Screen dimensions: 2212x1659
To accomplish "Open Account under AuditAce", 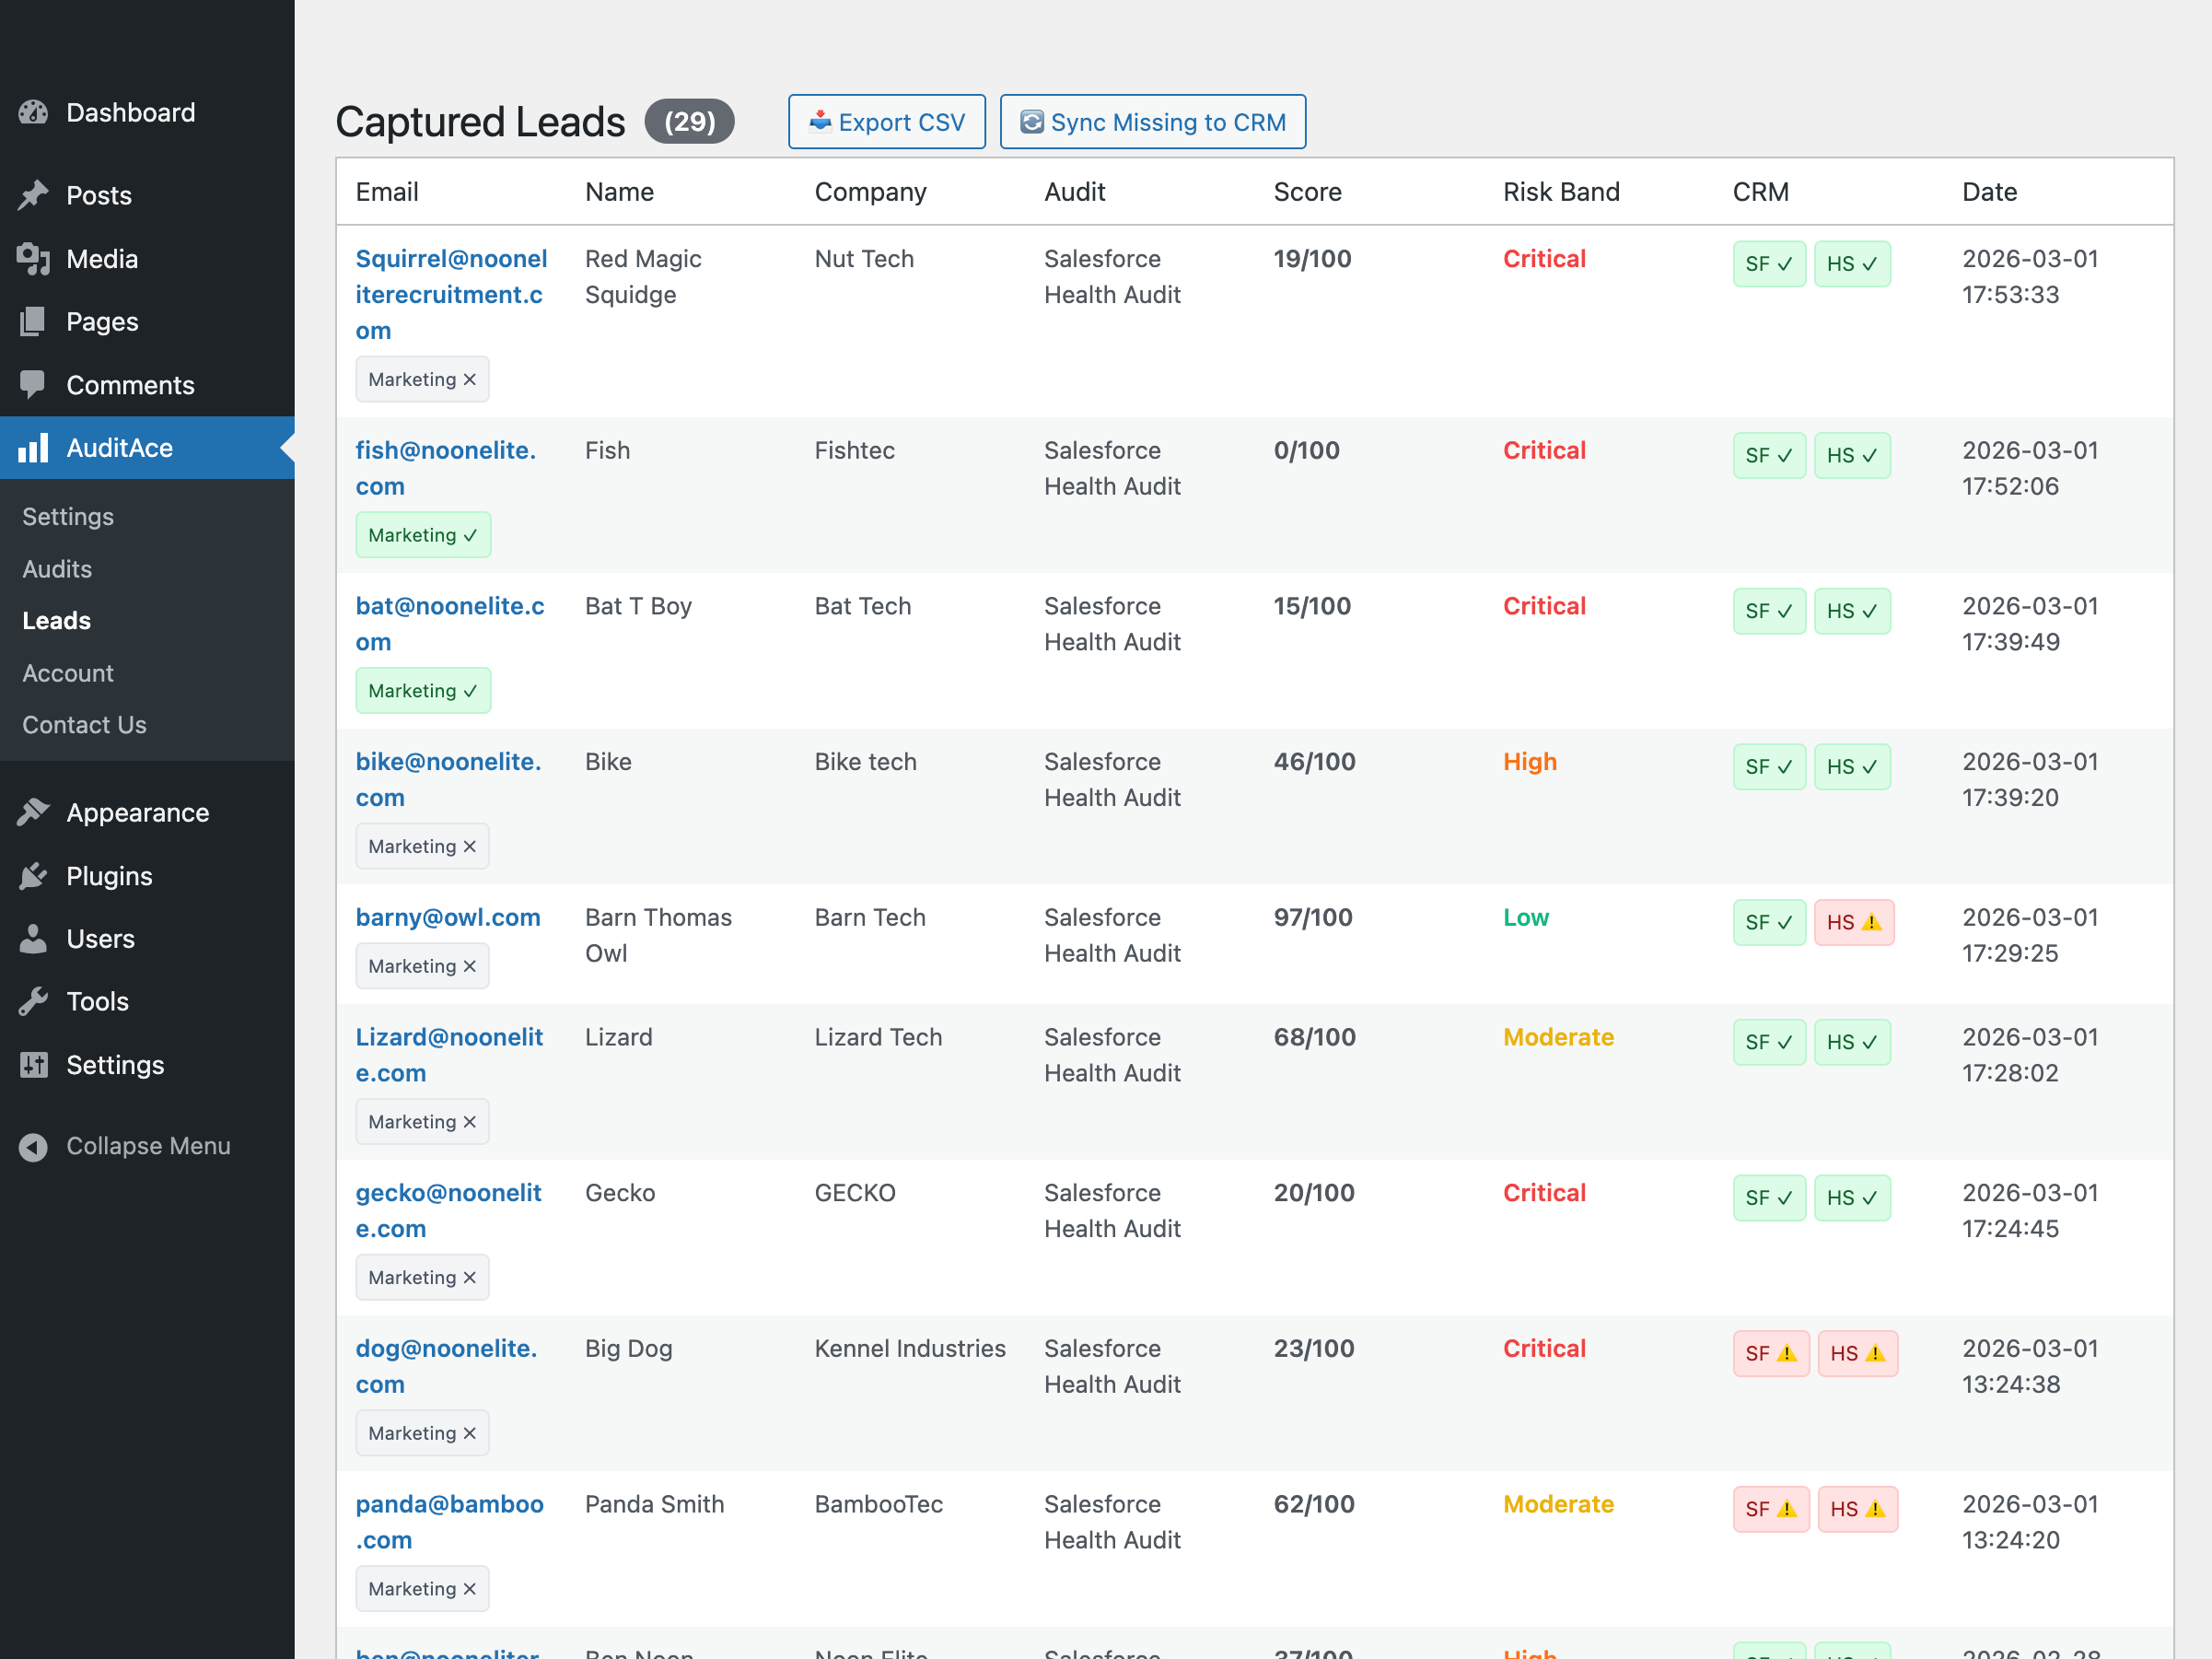I will click(67, 672).
